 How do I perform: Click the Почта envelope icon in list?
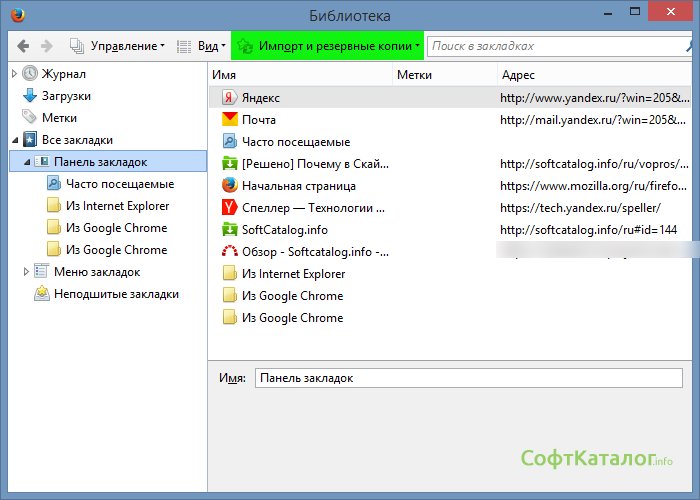pos(228,120)
